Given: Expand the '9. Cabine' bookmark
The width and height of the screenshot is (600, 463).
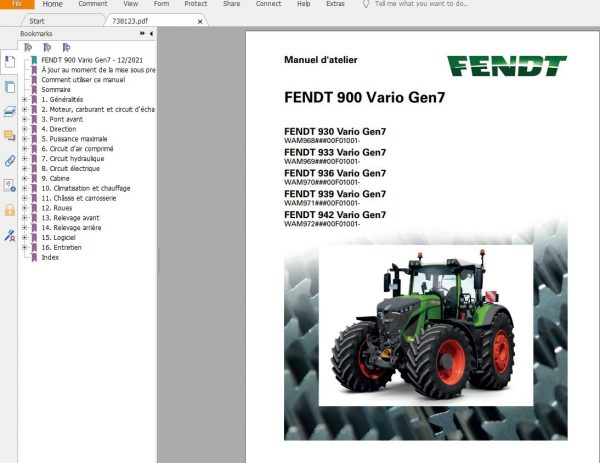Looking at the screenshot, I should pyautogui.click(x=24, y=179).
